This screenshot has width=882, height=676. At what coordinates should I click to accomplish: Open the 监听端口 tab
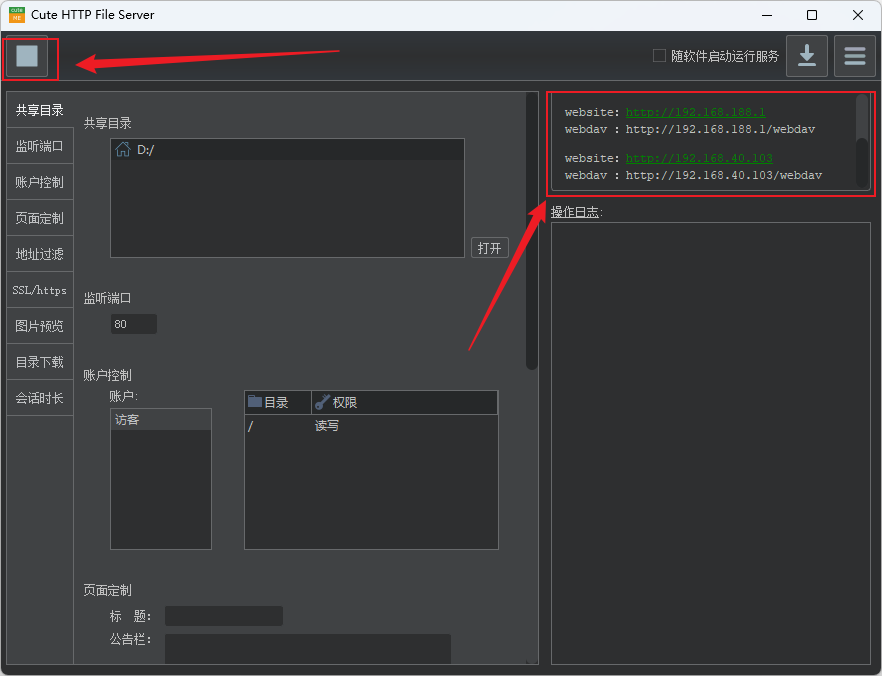pyautogui.click(x=40, y=146)
